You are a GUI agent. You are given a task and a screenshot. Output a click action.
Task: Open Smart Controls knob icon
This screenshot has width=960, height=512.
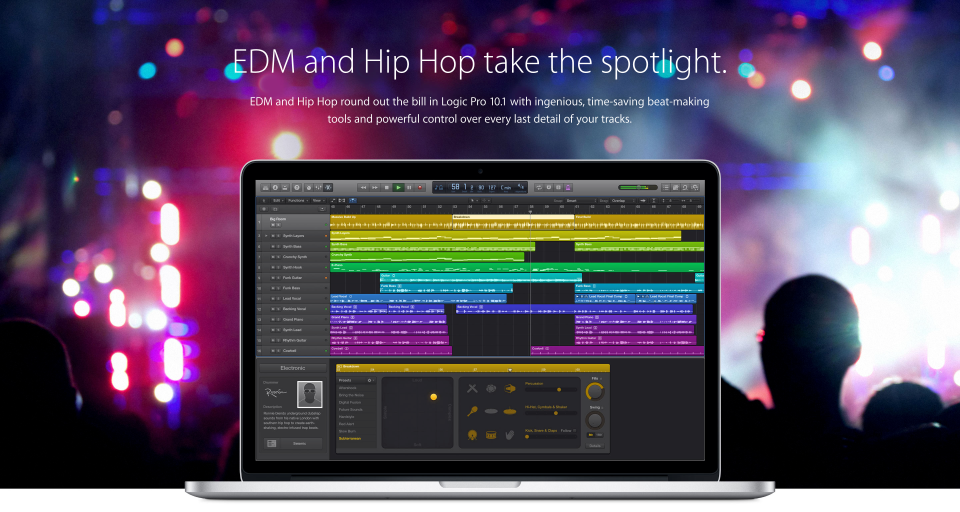(309, 187)
